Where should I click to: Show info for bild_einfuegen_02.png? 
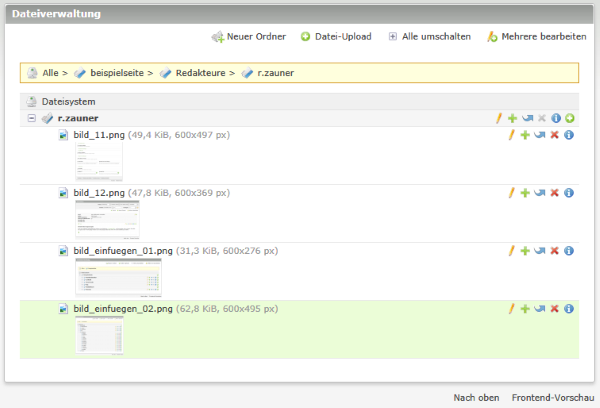point(569,309)
